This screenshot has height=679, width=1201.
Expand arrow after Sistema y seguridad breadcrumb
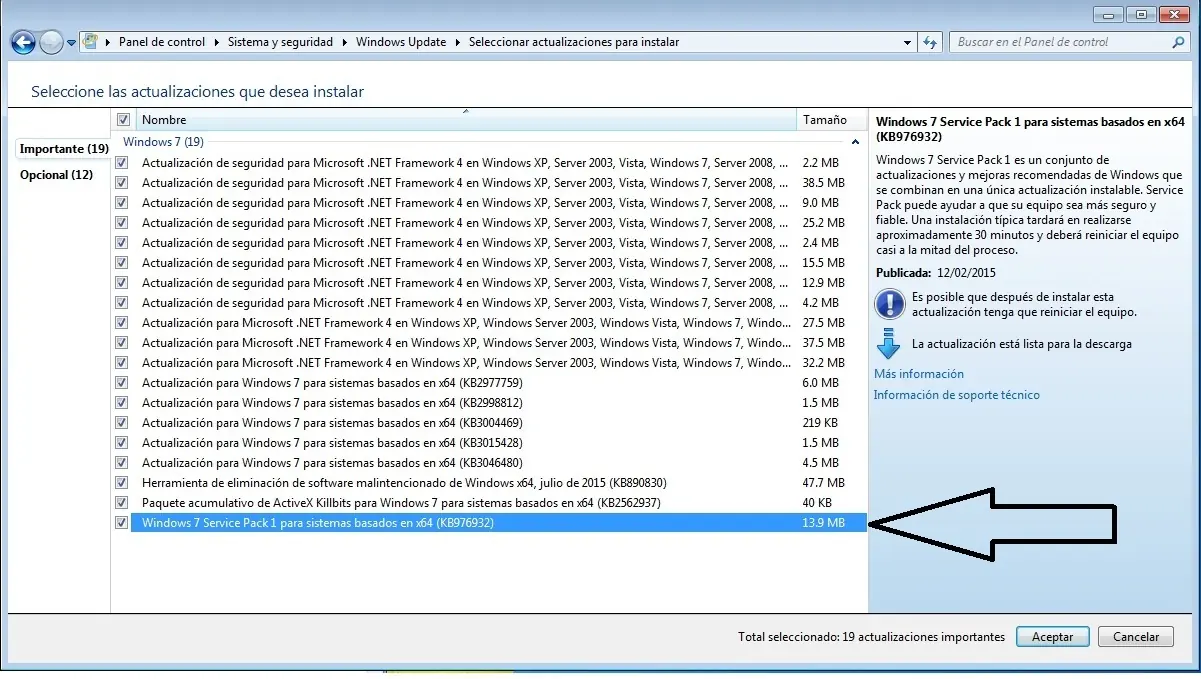click(x=345, y=42)
